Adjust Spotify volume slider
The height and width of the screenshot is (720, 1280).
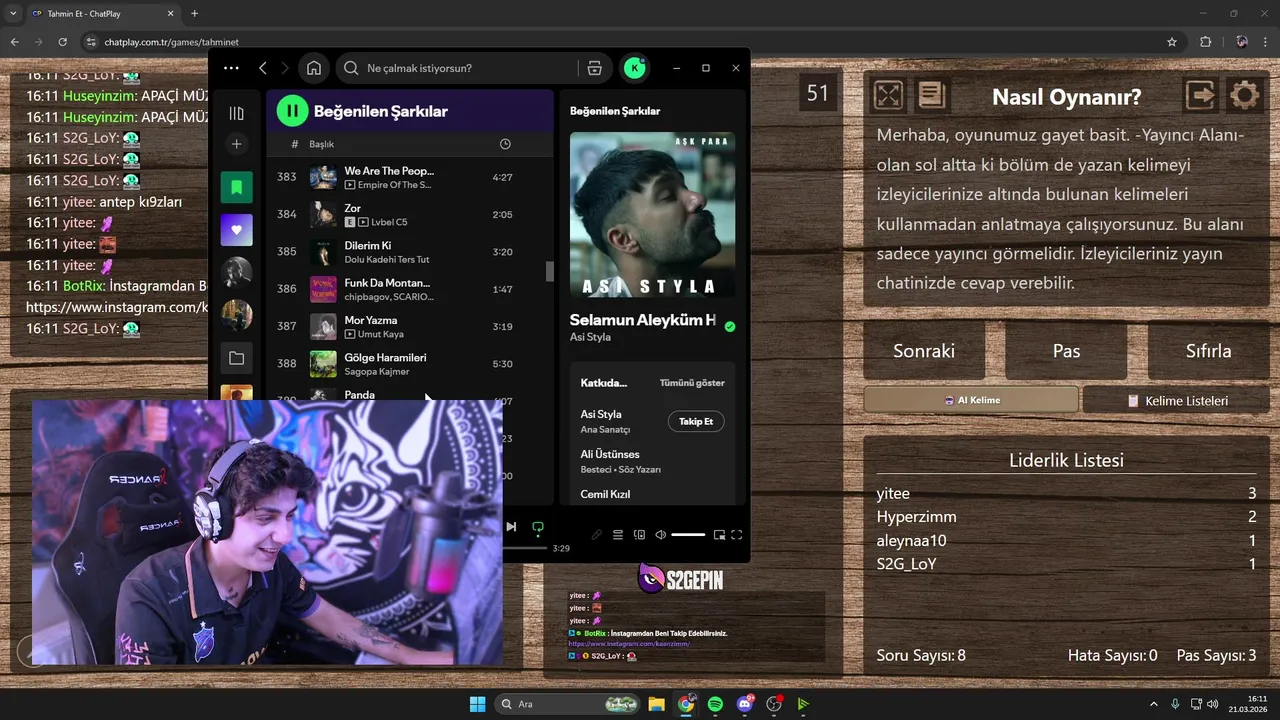coord(688,535)
